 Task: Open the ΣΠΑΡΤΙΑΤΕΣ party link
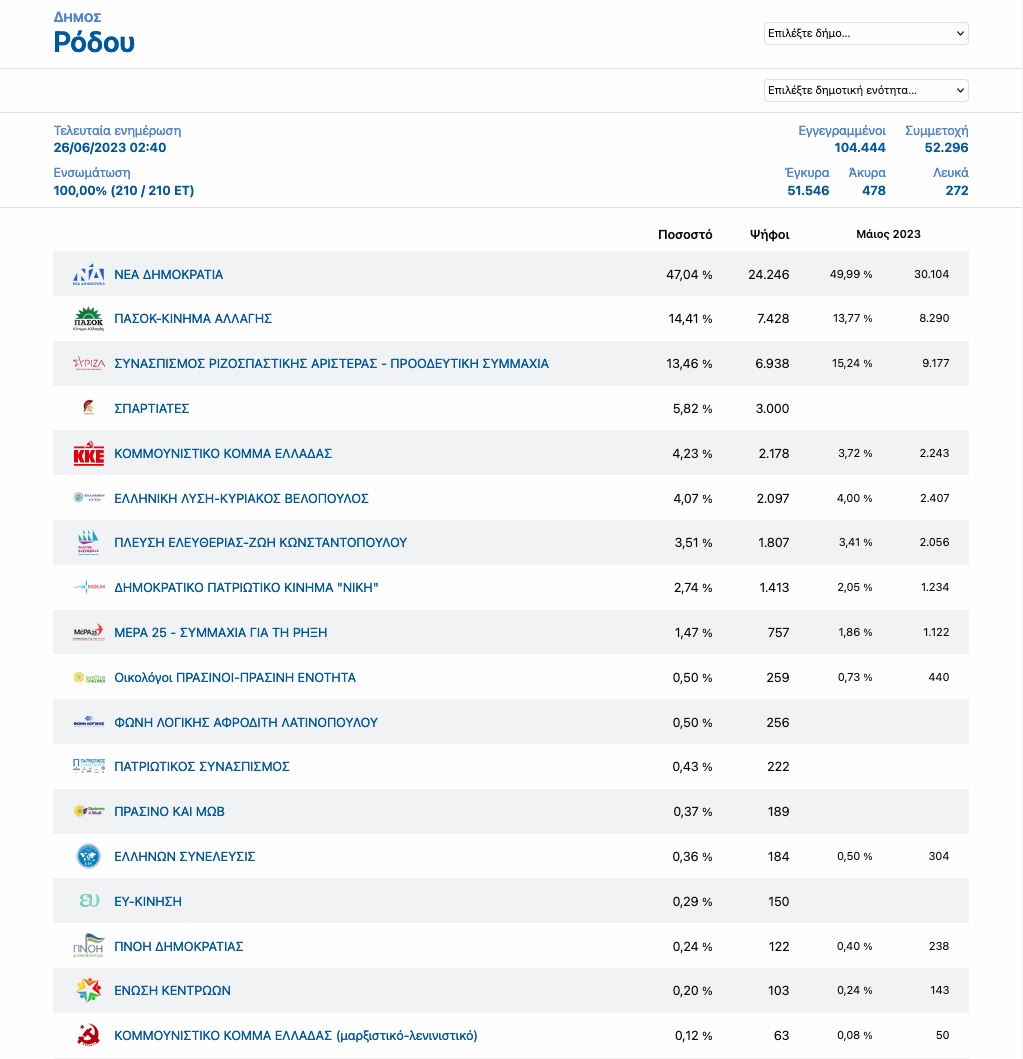(151, 408)
